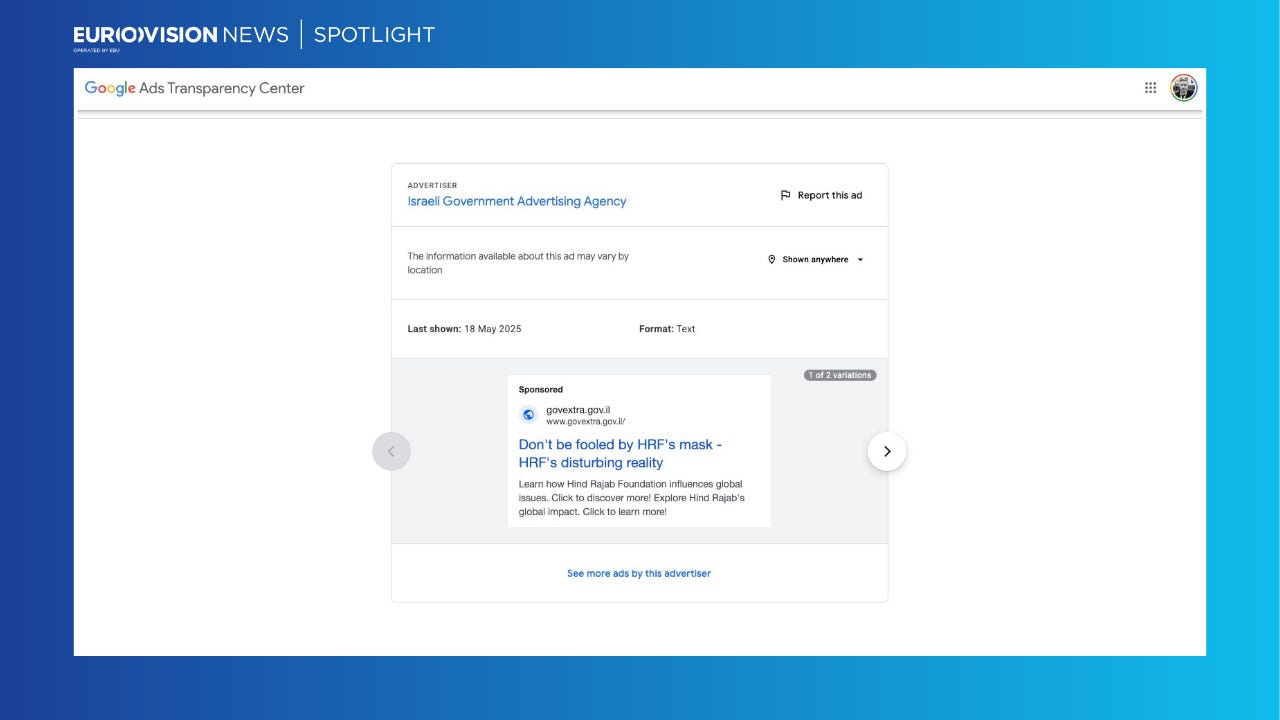Click See more ads by this advertiser
The height and width of the screenshot is (720, 1280).
click(x=639, y=573)
